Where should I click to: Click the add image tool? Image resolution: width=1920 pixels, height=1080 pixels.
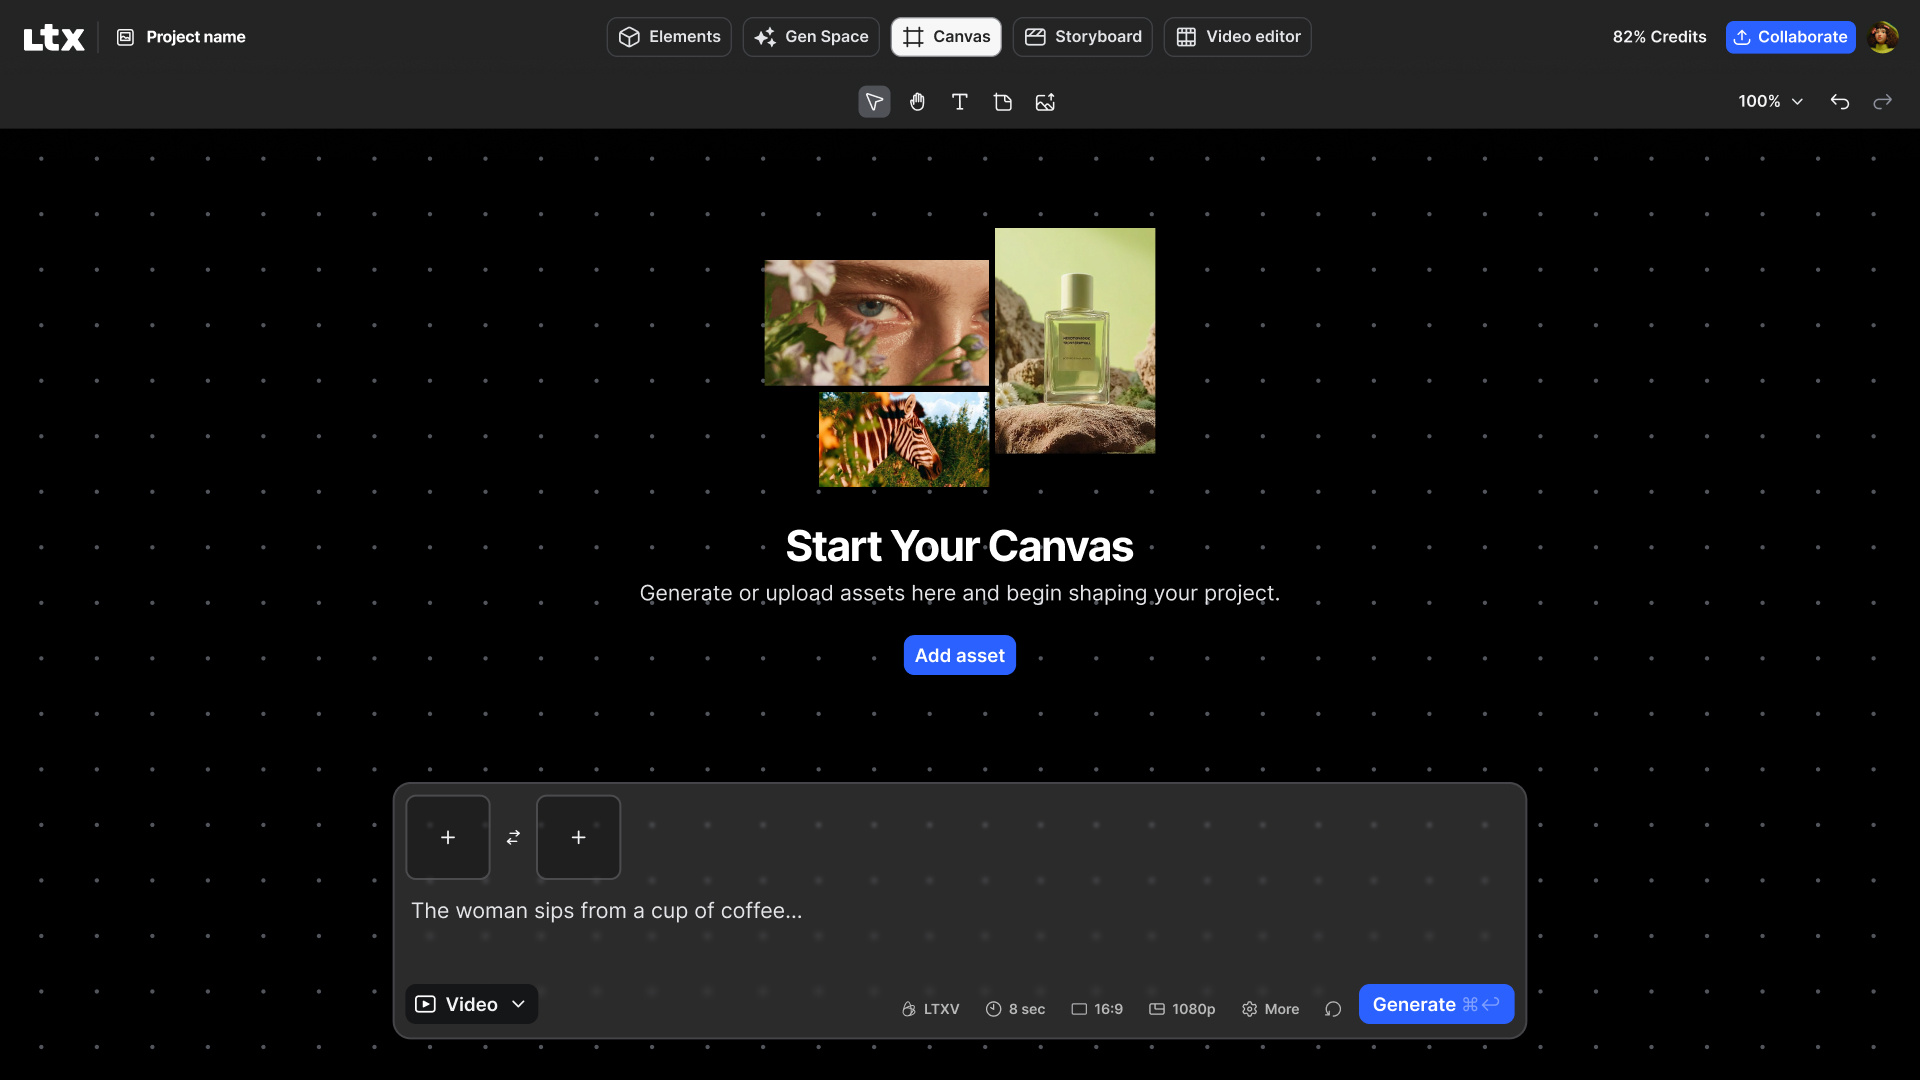1046,102
